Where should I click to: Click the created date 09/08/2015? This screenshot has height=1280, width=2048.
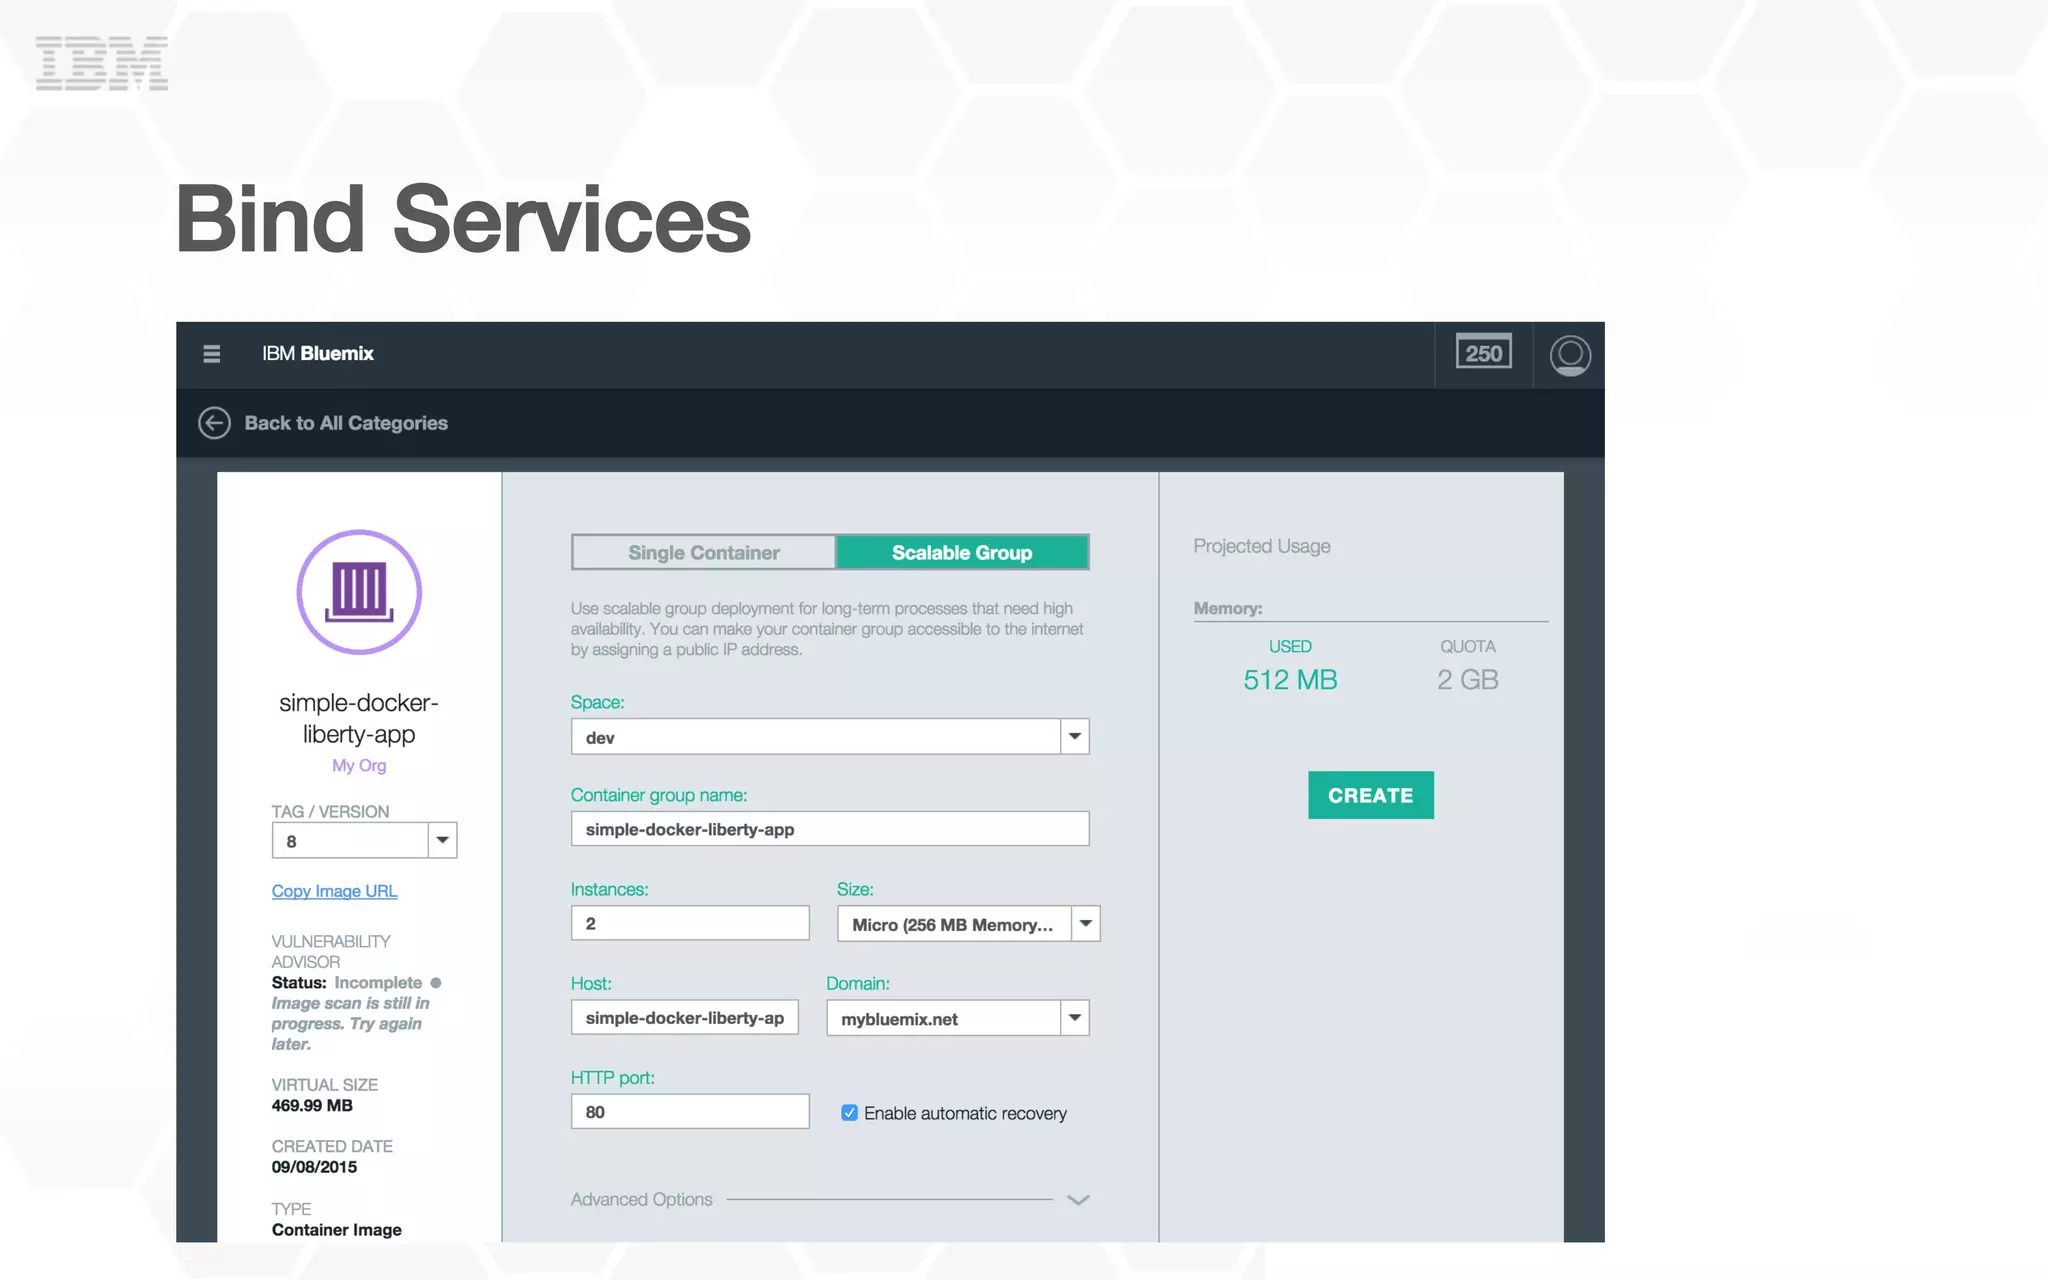314,1167
